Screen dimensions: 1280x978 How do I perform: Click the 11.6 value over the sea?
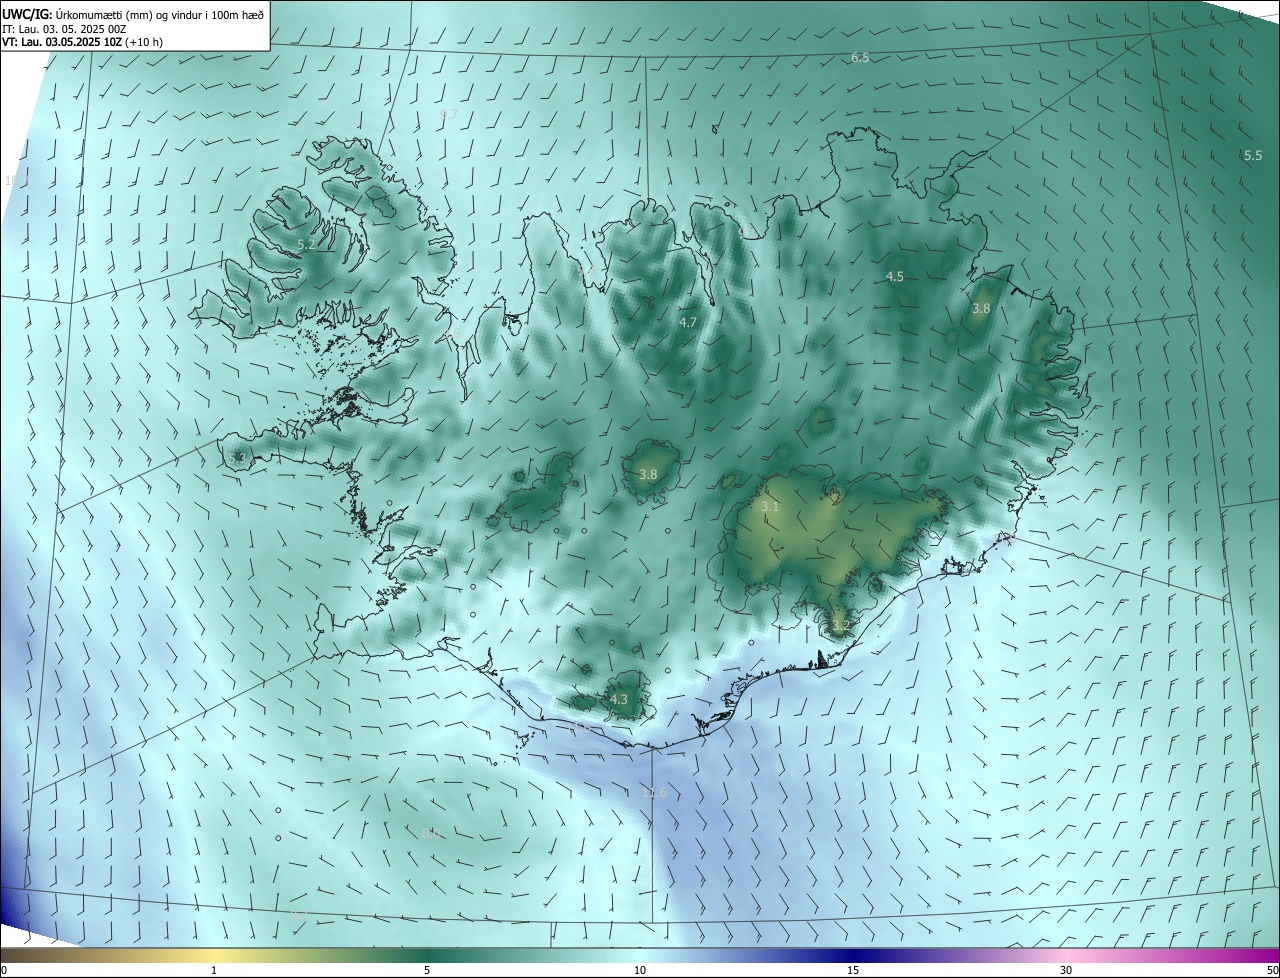[655, 793]
